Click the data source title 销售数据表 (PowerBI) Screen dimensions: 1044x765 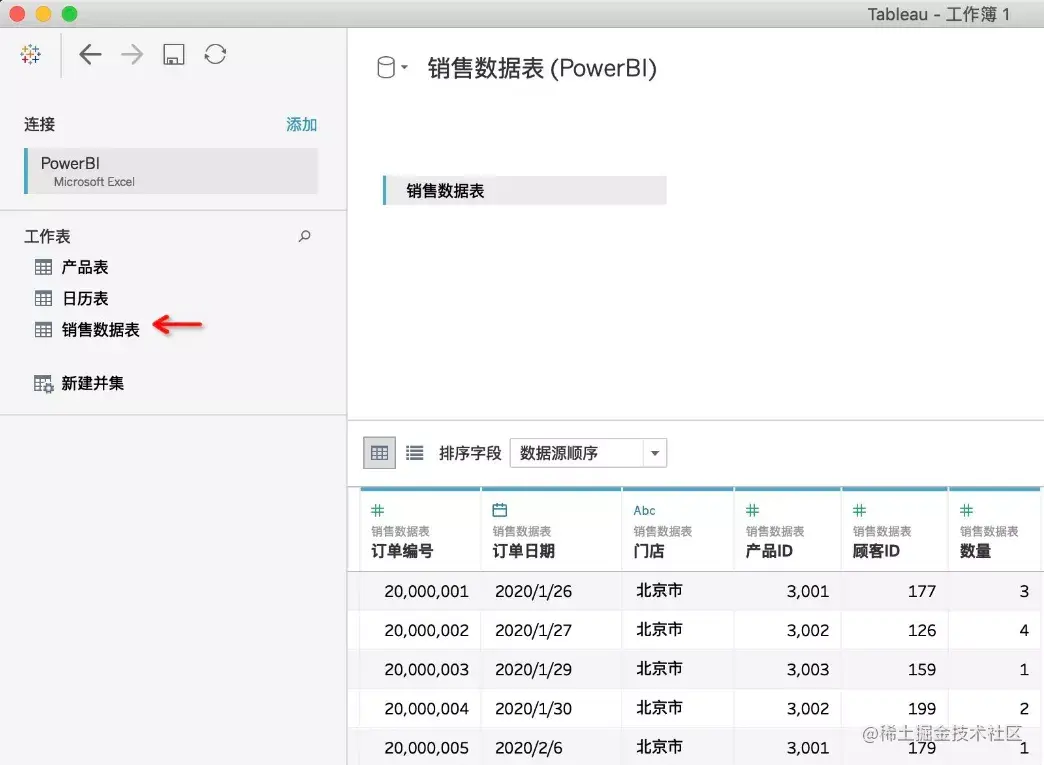pos(542,68)
